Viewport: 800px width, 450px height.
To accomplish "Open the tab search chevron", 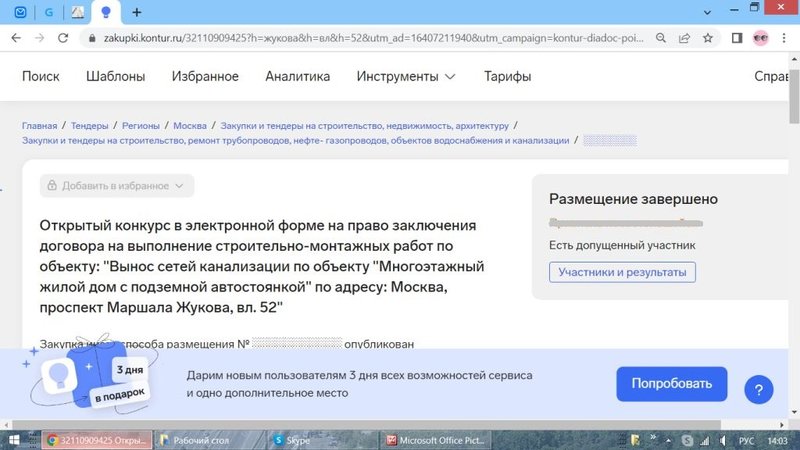I will tap(707, 12).
